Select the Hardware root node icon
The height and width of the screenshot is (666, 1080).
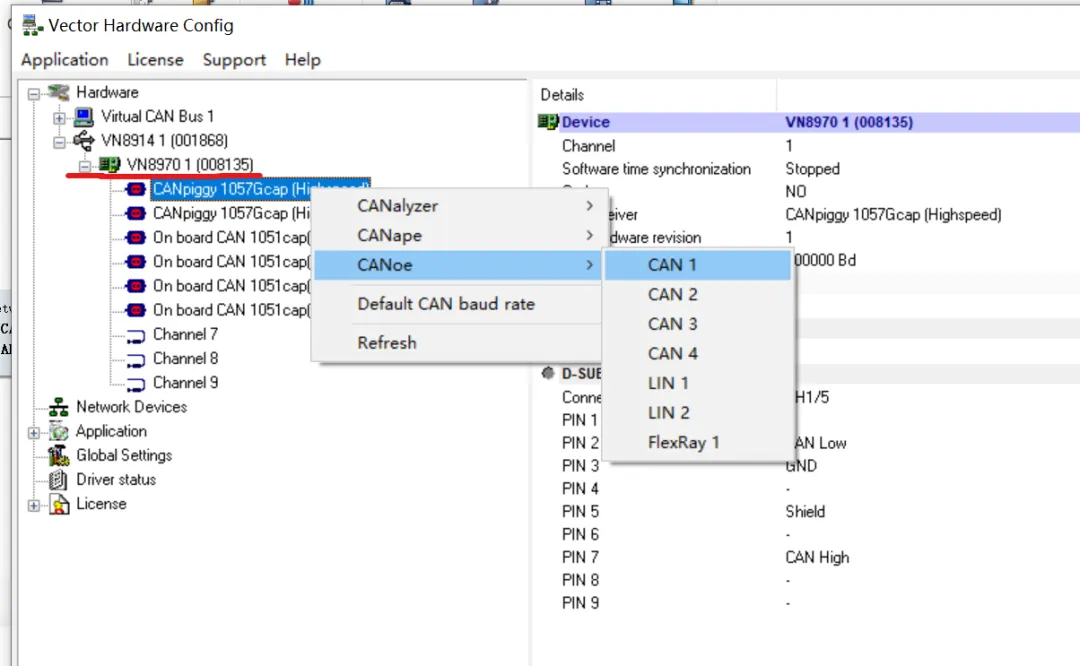click(x=59, y=92)
